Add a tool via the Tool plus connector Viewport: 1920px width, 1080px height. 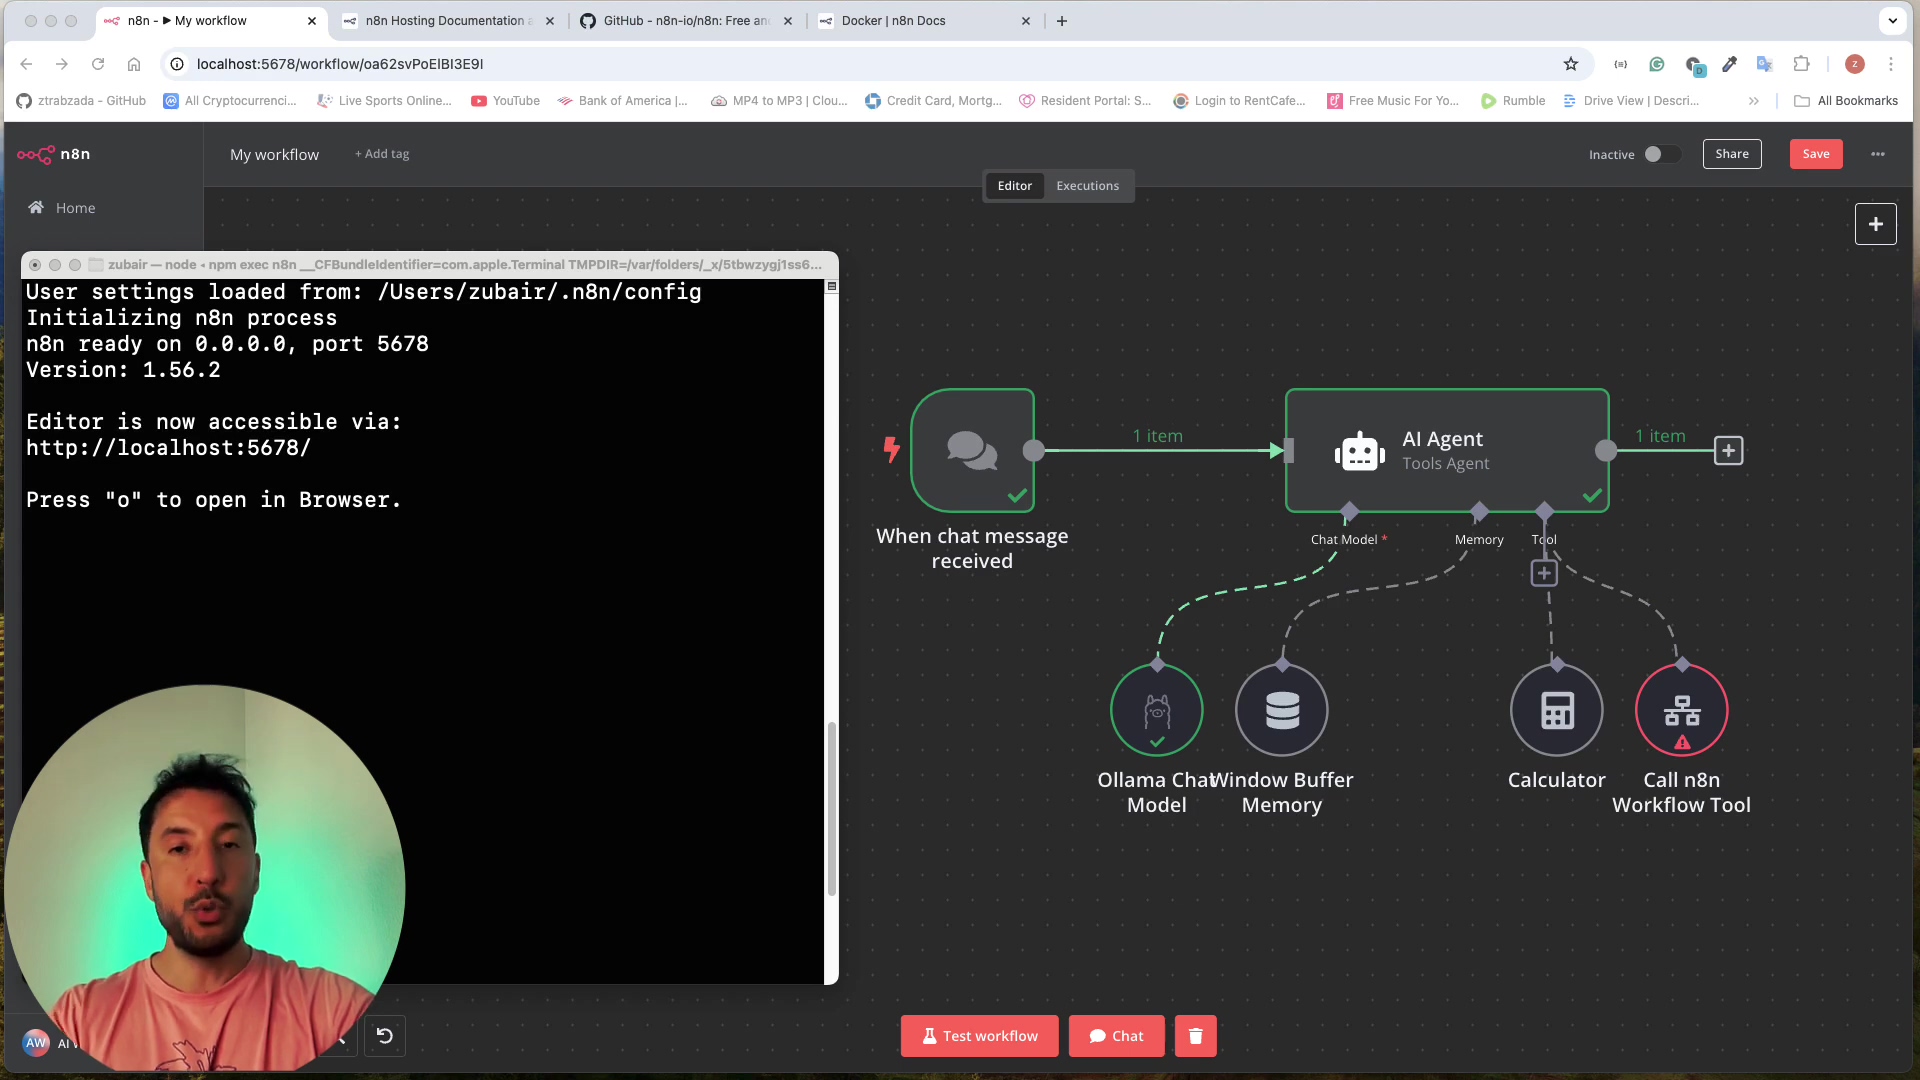point(1544,573)
